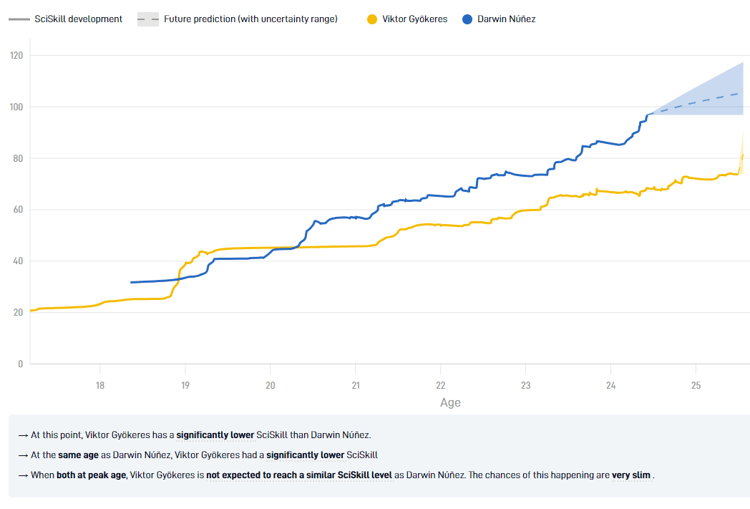The width and height of the screenshot is (750, 509).
Task: Click the underlined 'significantly lower' in second bullet
Action: (305, 455)
